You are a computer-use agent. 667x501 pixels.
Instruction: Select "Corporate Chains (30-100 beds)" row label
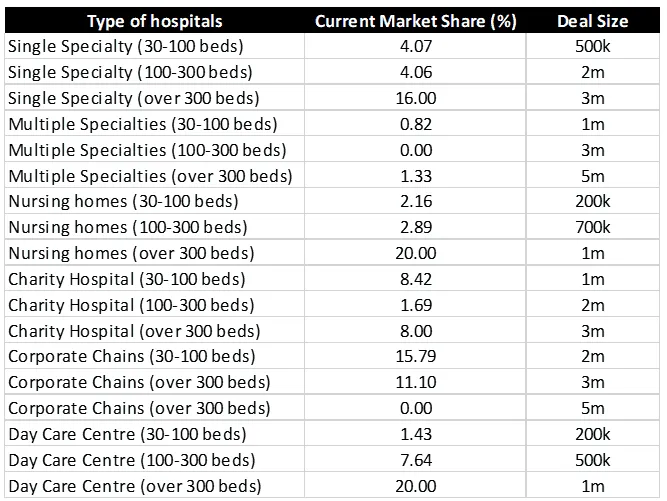131,357
